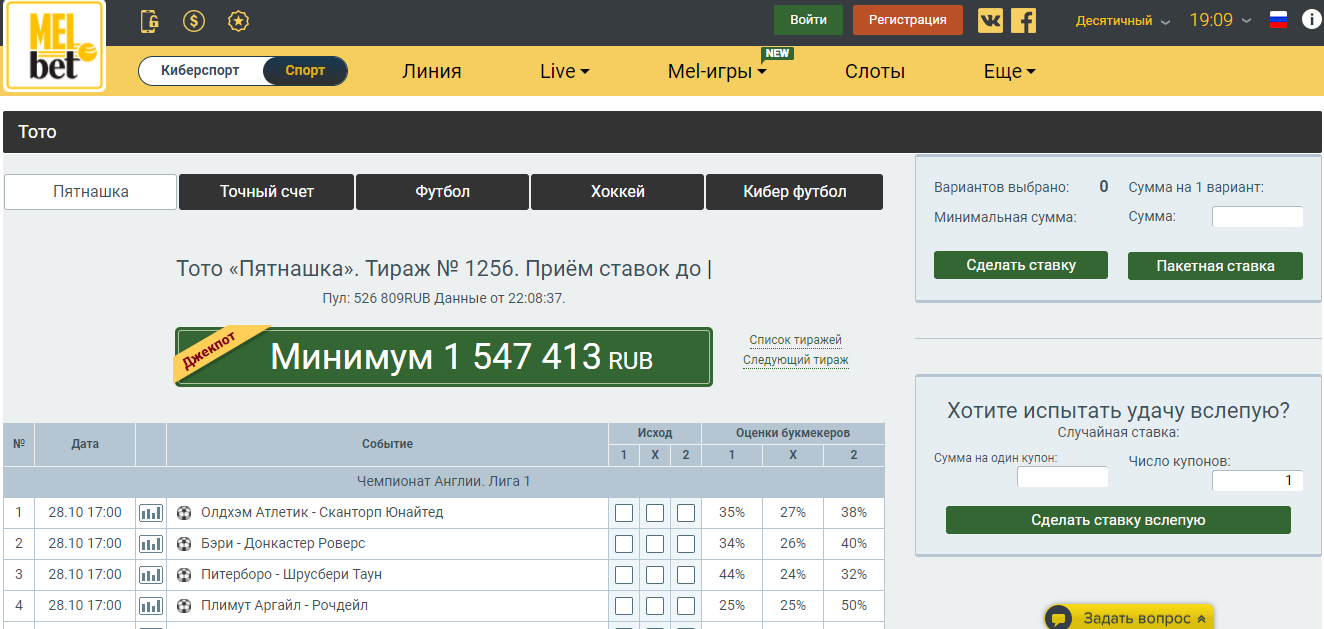Click event text Бэри - Донкастер Роверс

pyautogui.click(x=283, y=544)
